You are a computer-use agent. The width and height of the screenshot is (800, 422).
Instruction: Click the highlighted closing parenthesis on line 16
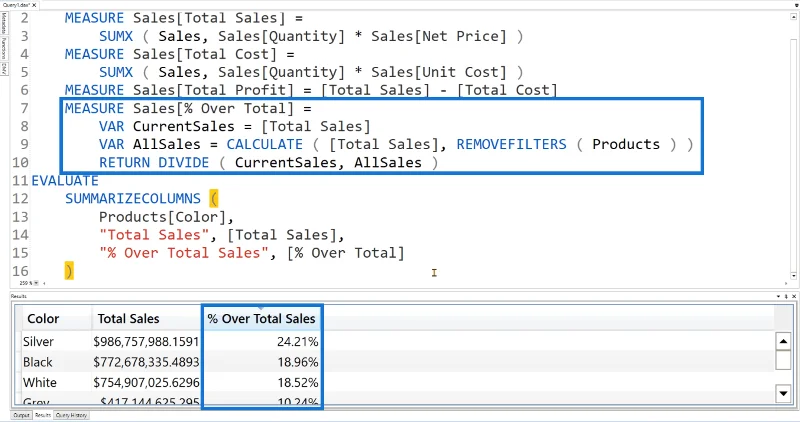tap(69, 270)
